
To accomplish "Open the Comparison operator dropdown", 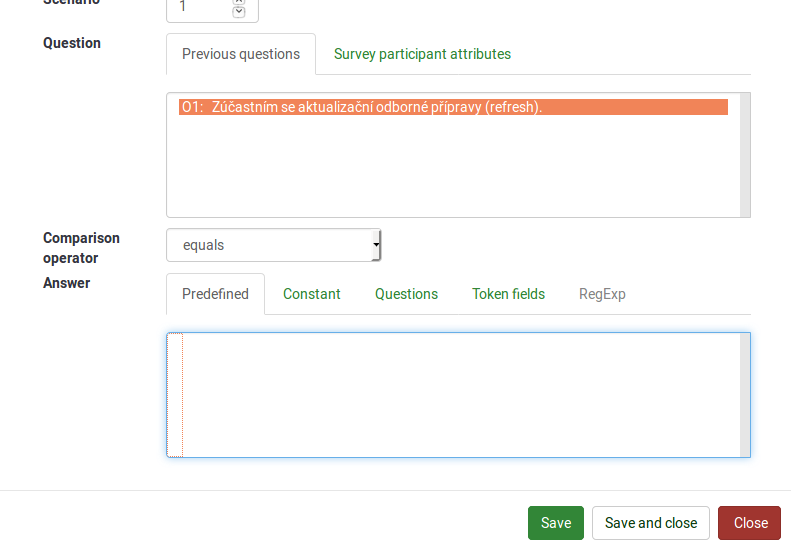I will pyautogui.click(x=273, y=245).
